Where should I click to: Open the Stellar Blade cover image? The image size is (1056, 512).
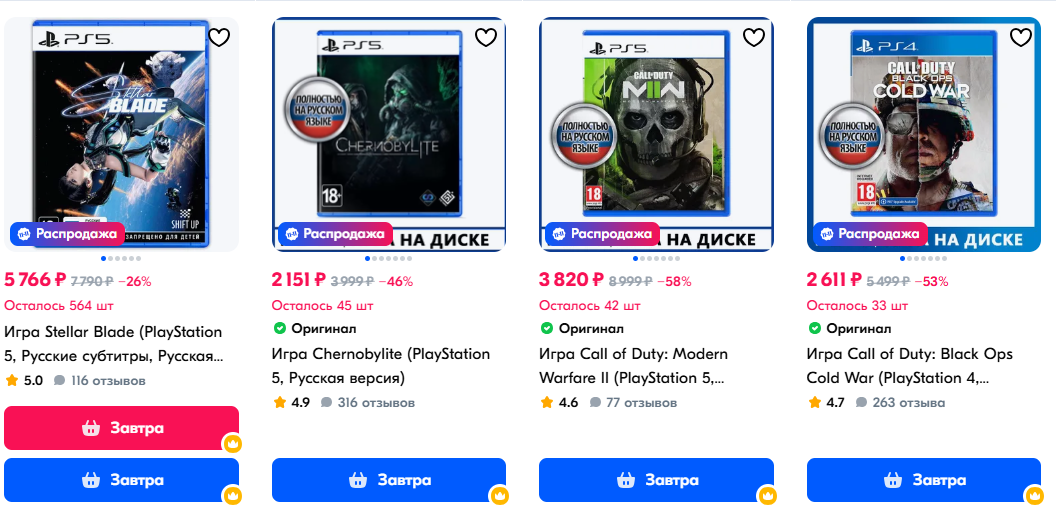tap(121, 133)
